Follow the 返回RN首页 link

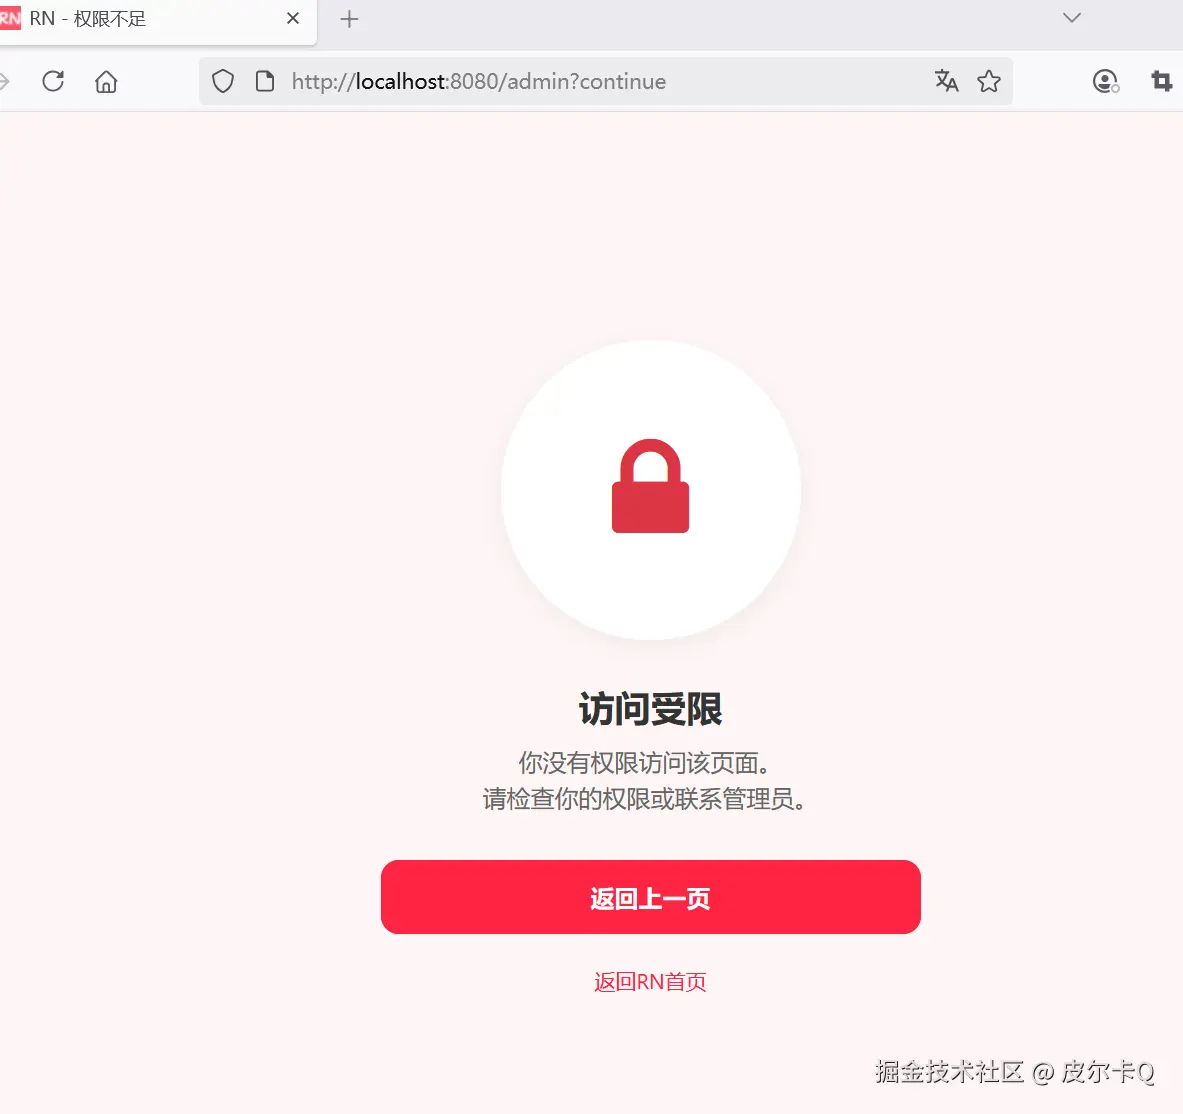pyautogui.click(x=650, y=982)
